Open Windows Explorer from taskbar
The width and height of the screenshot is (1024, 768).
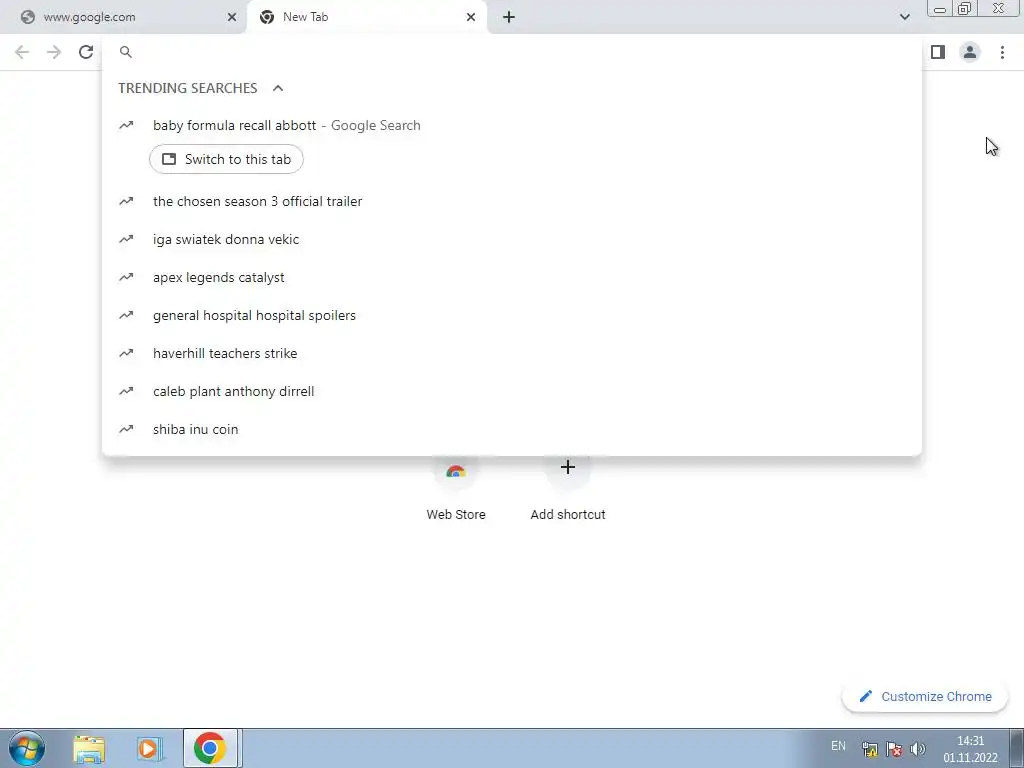coord(89,749)
